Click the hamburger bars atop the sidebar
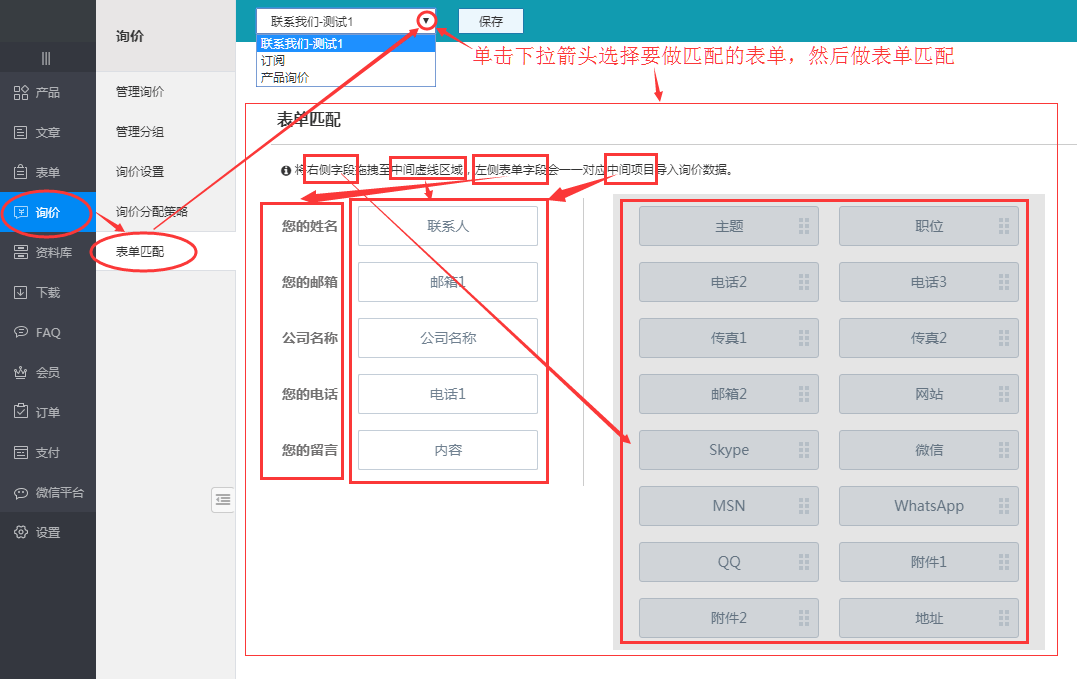 [x=46, y=58]
